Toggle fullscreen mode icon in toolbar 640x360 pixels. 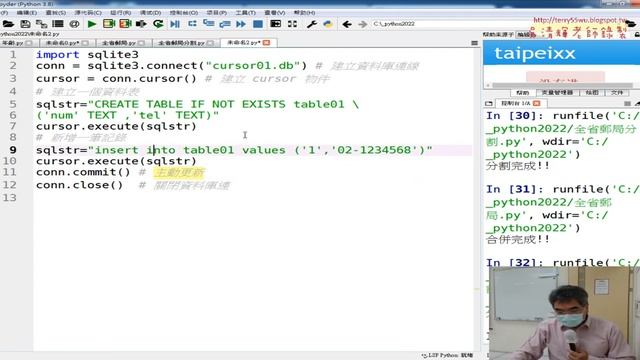pyautogui.click(x=292, y=24)
